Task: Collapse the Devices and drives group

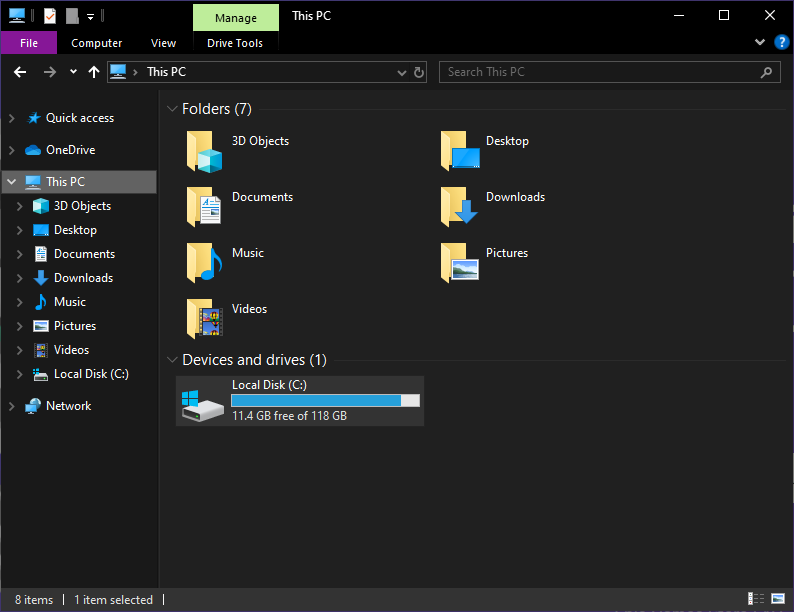Action: click(x=171, y=361)
